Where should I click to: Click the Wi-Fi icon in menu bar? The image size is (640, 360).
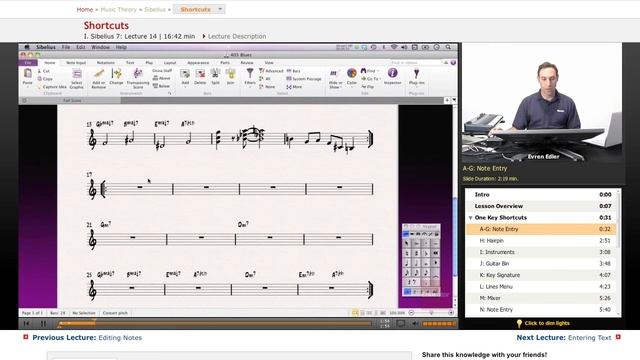click(394, 47)
